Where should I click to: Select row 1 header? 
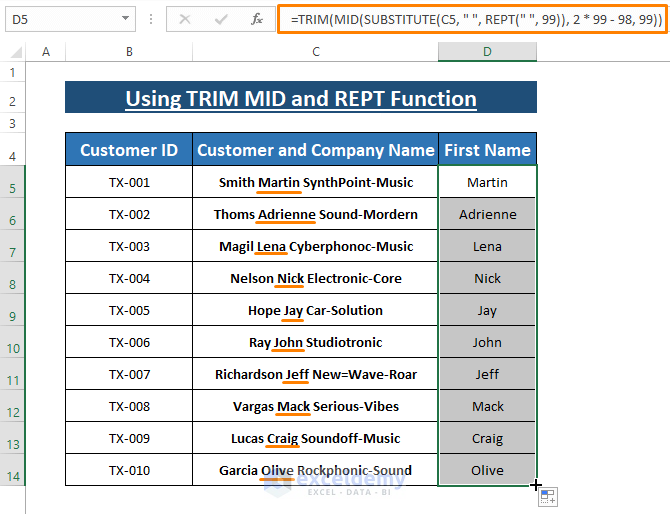(12, 72)
